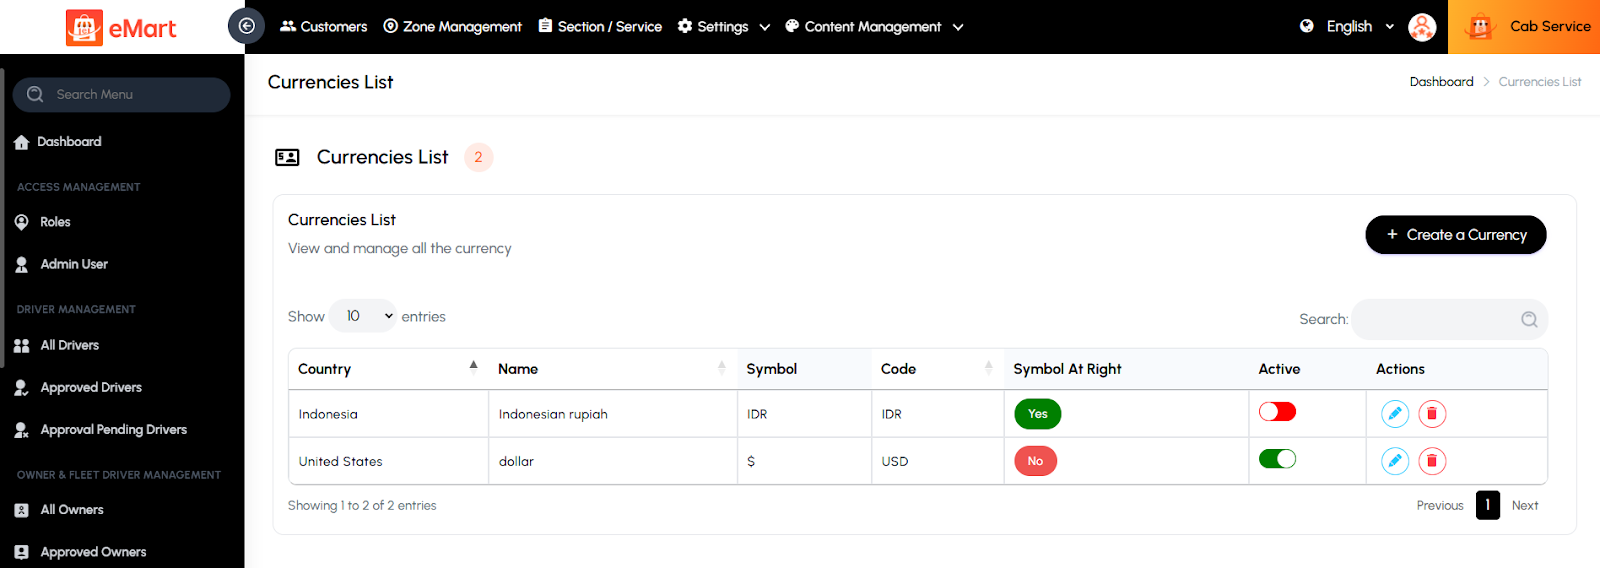
Task: Delete the United States dollar currency
Action: [1432, 461]
